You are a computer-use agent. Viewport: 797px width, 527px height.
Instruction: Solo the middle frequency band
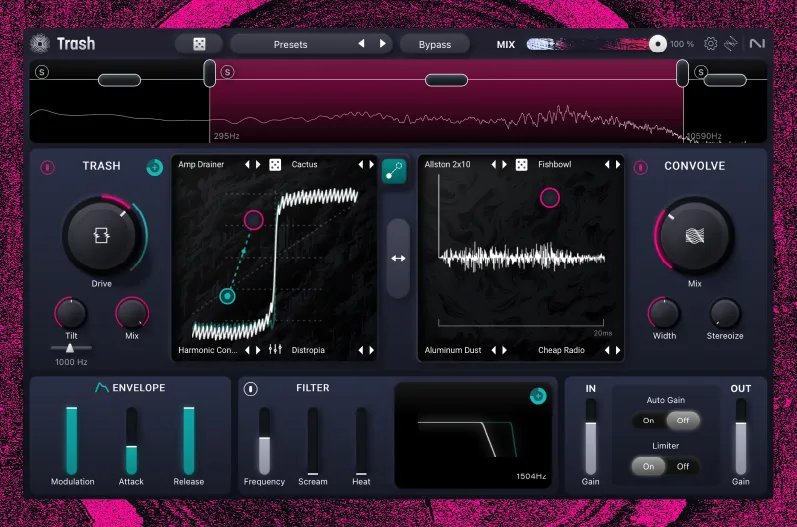coord(227,72)
